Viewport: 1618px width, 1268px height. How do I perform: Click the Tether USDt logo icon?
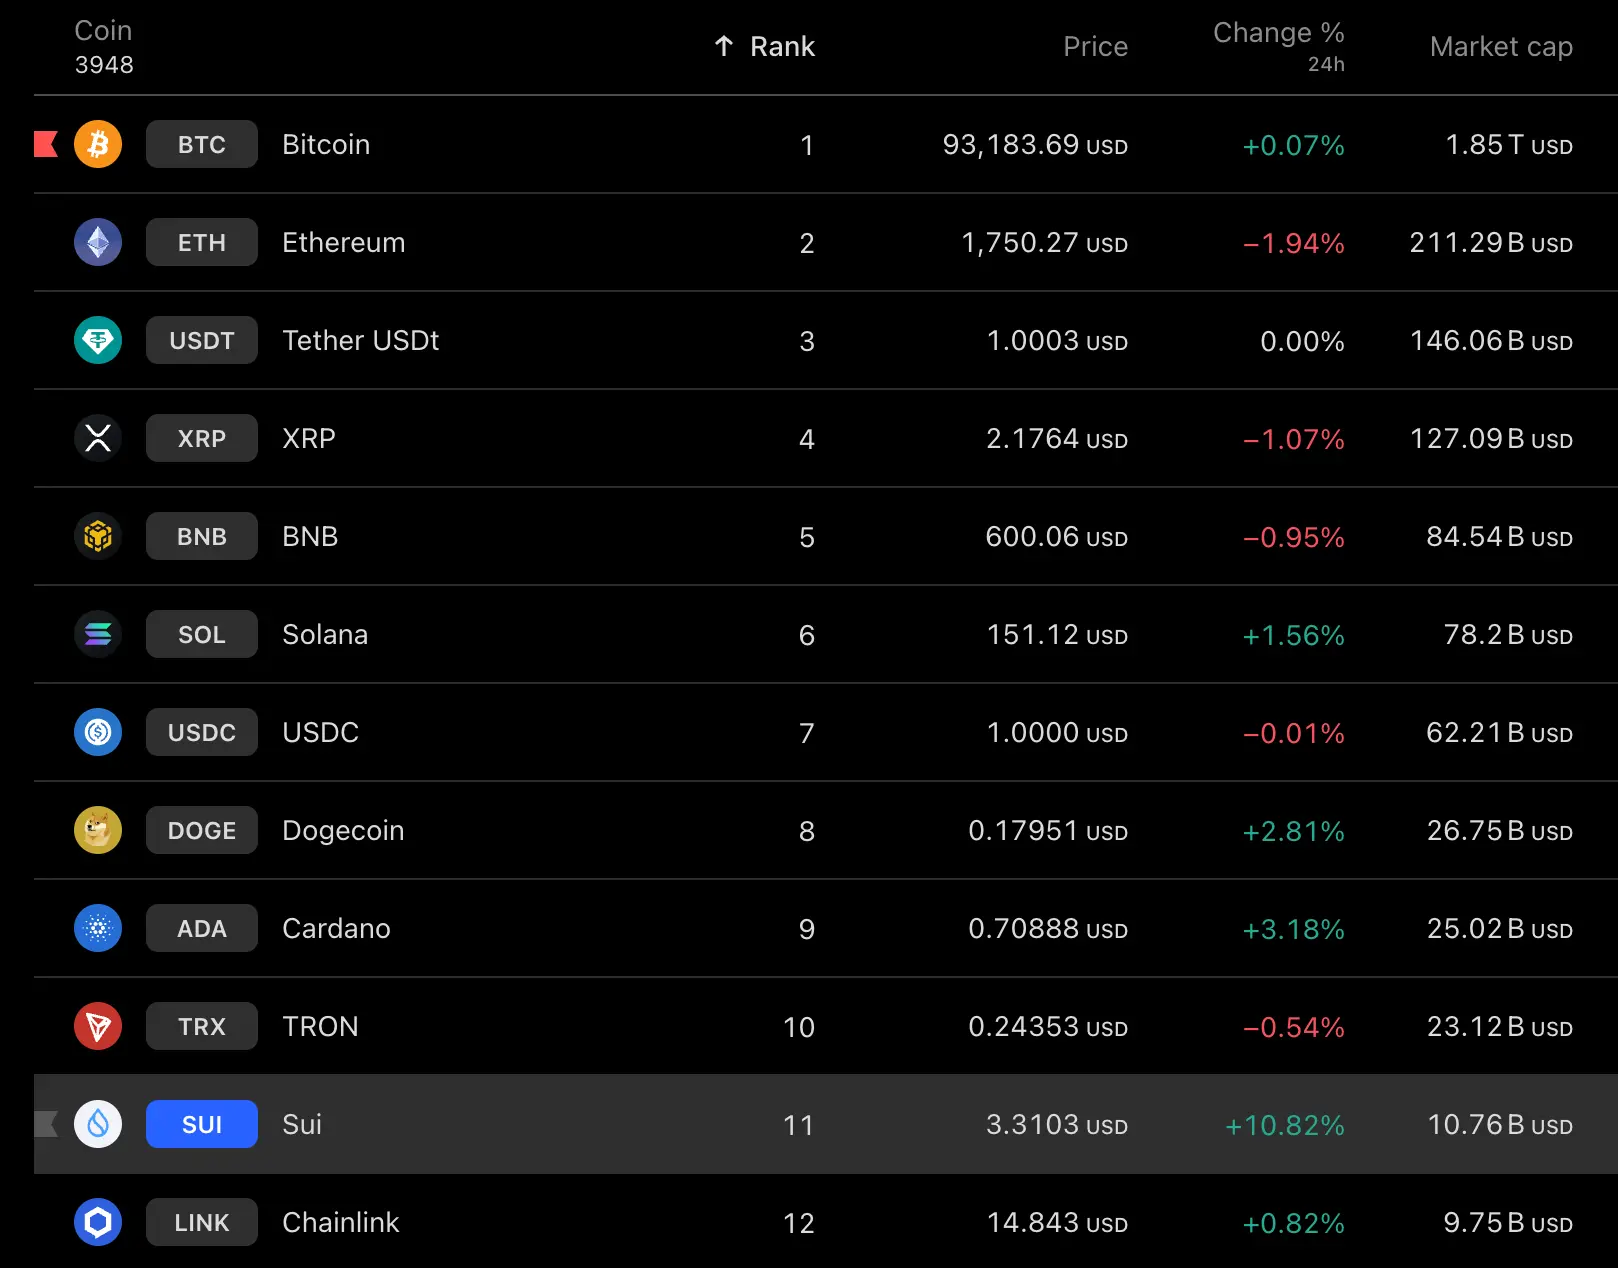[x=98, y=340]
